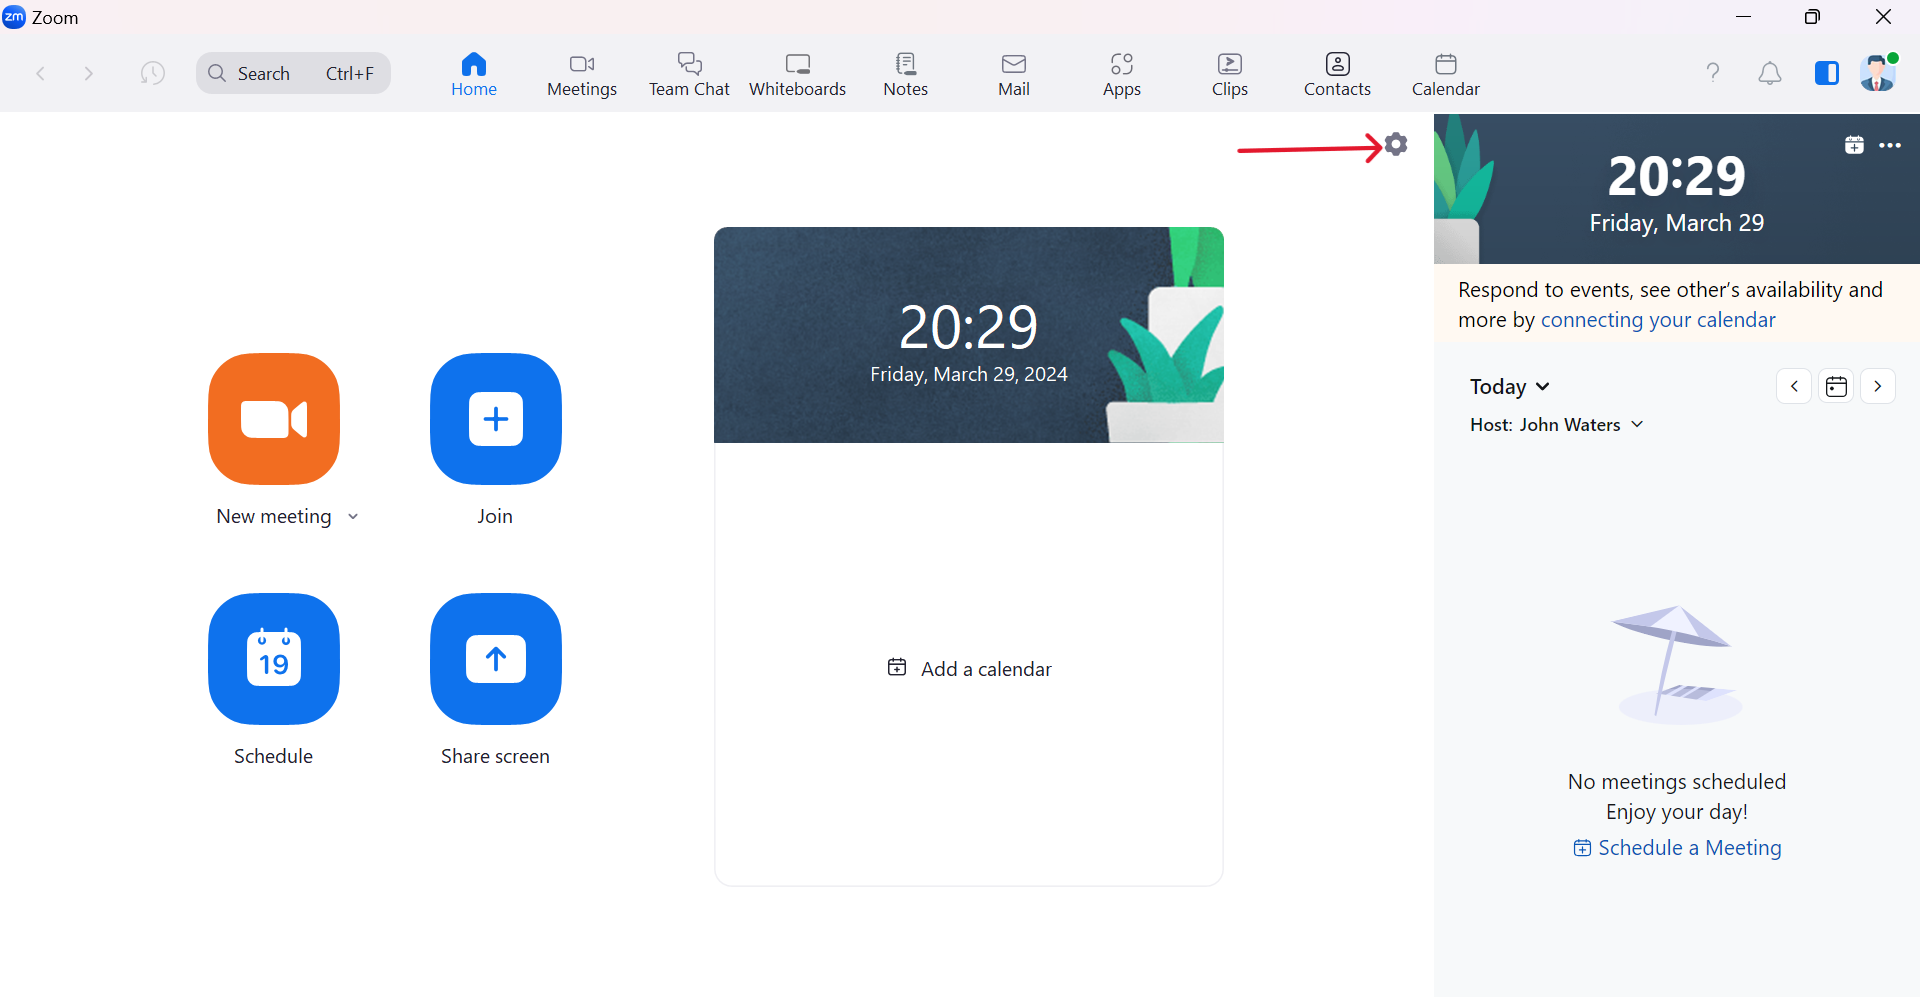Click the Zoom logo in title bar

pyautogui.click(x=14, y=17)
